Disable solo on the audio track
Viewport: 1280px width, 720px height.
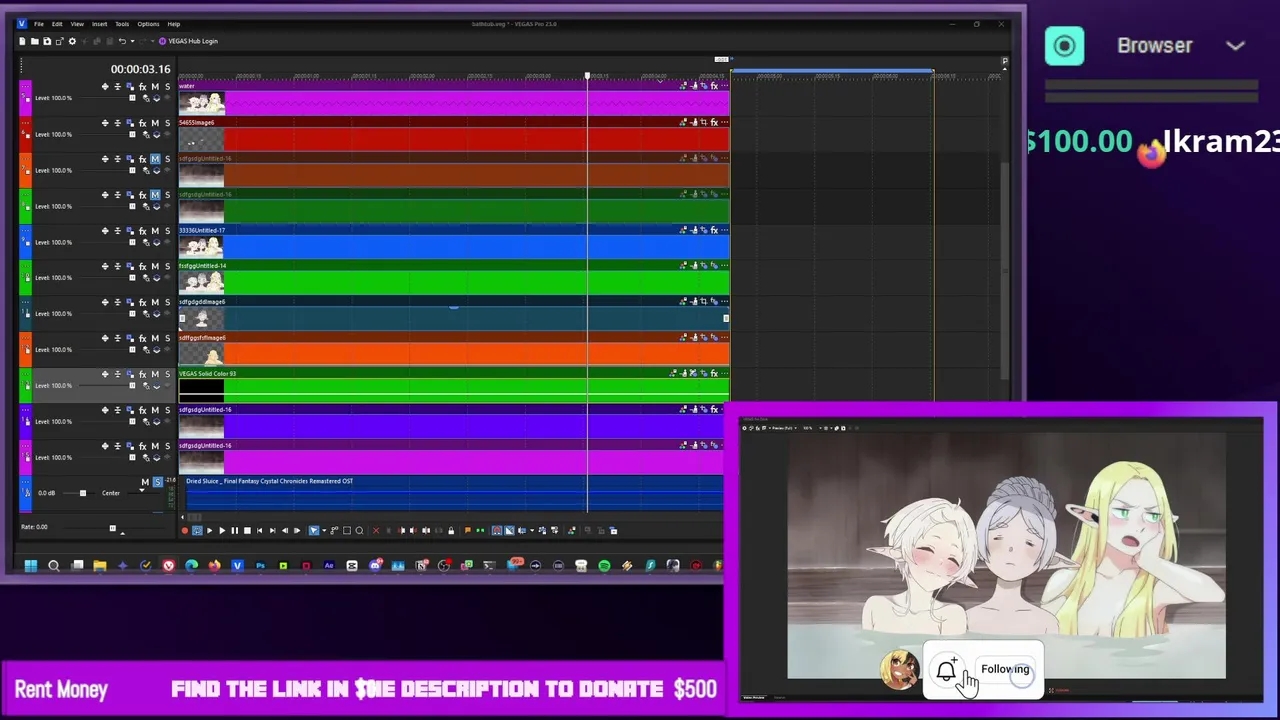[157, 482]
